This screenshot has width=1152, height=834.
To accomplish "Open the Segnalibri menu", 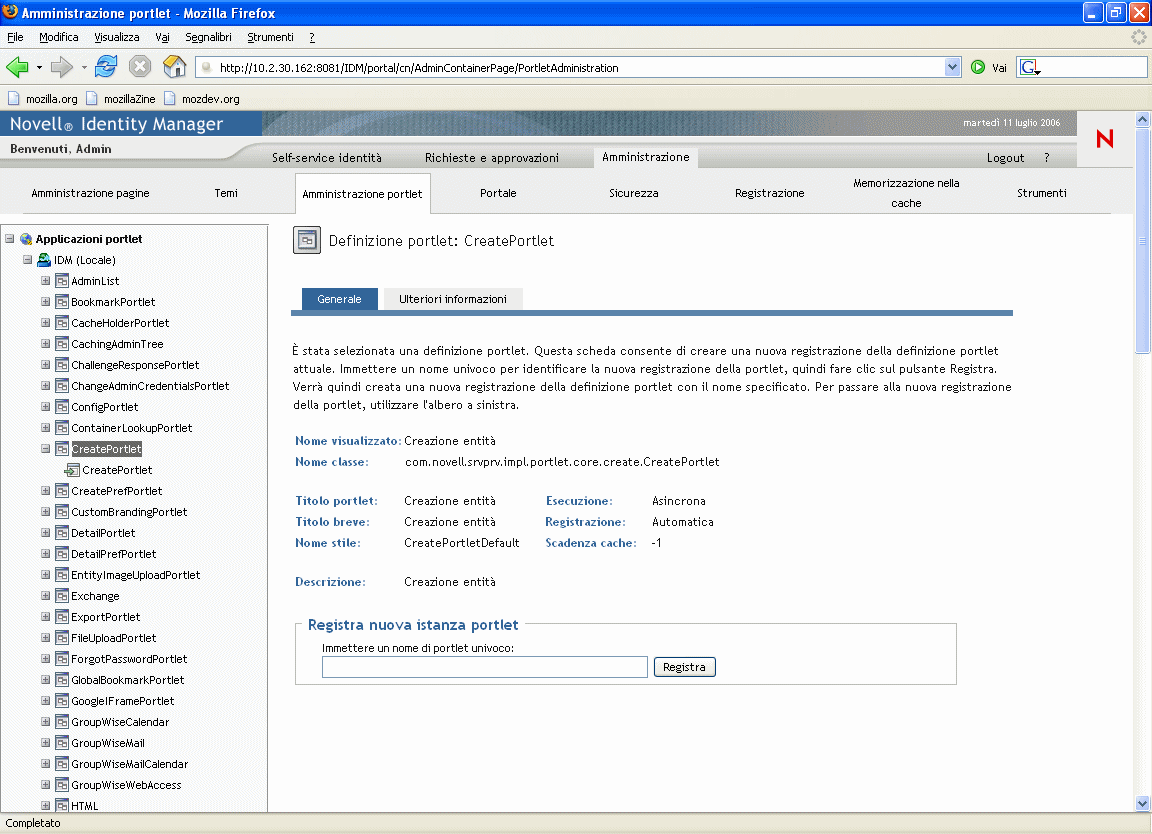I will pos(208,37).
